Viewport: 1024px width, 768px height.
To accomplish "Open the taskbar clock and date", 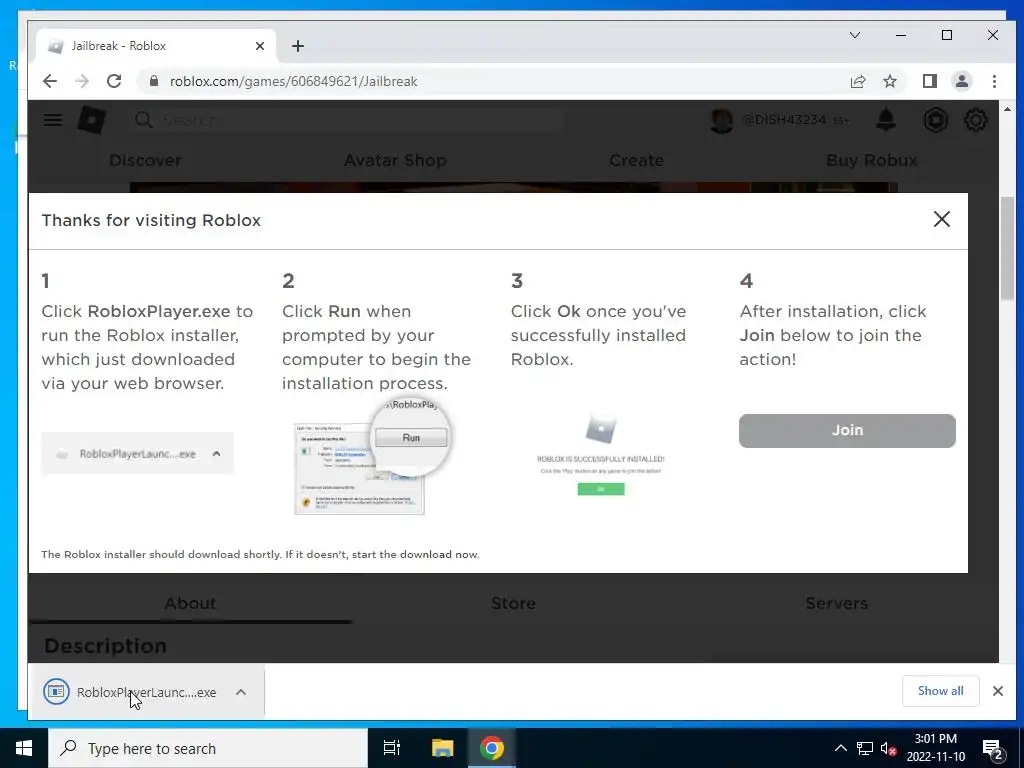I will click(935, 748).
